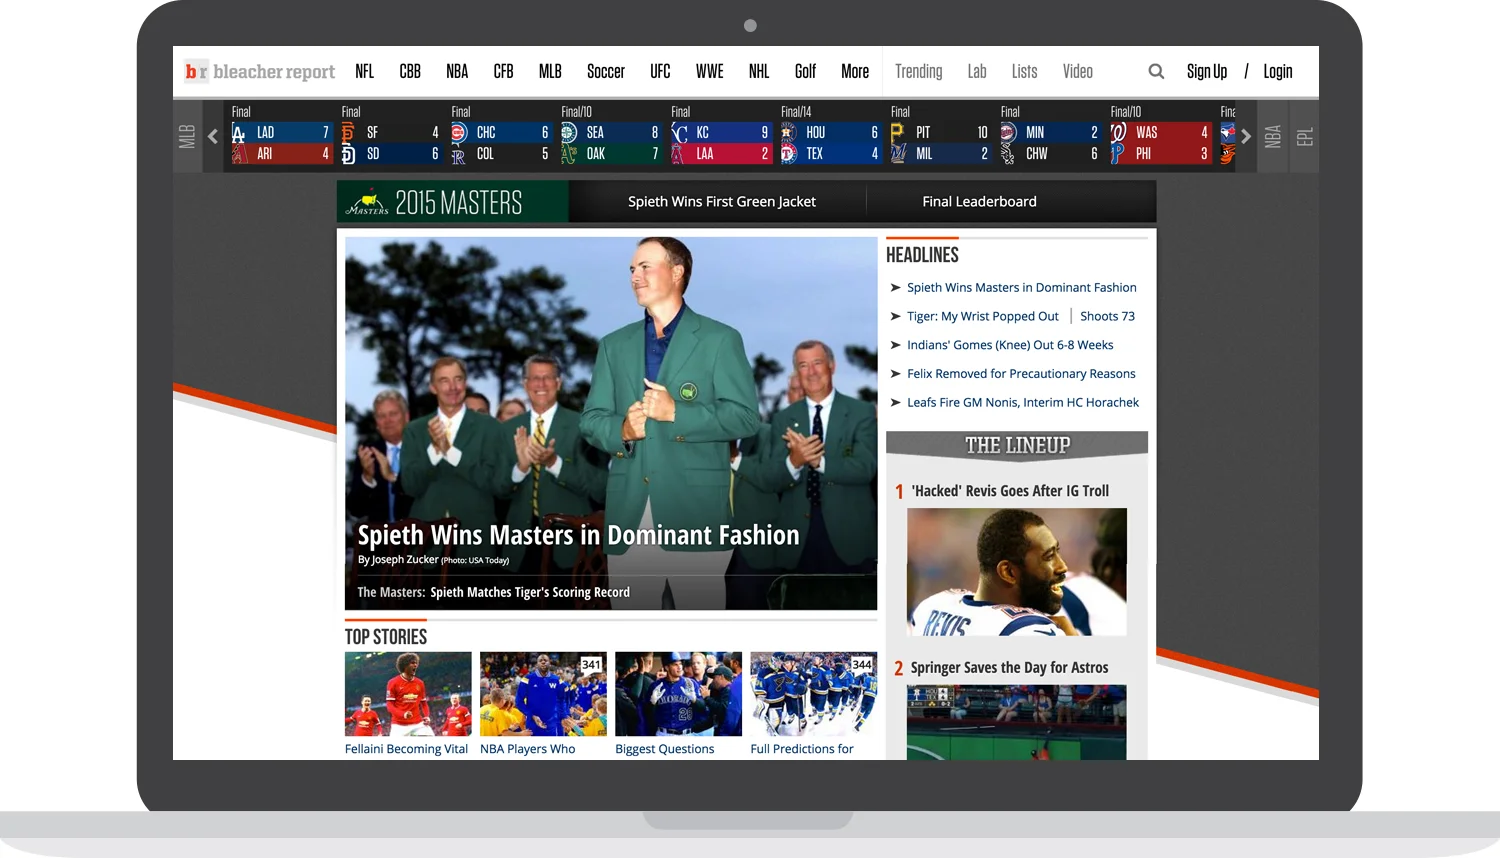The width and height of the screenshot is (1500, 858).
Task: Click the Bleacher Report logo
Action: tap(260, 71)
